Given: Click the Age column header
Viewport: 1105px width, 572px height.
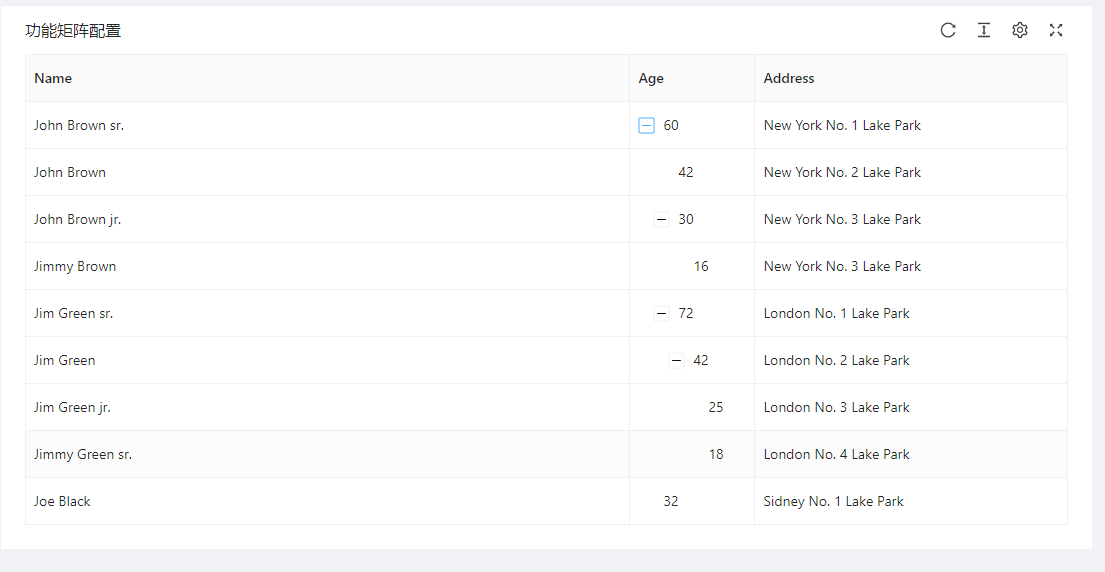Looking at the screenshot, I should point(692,78).
